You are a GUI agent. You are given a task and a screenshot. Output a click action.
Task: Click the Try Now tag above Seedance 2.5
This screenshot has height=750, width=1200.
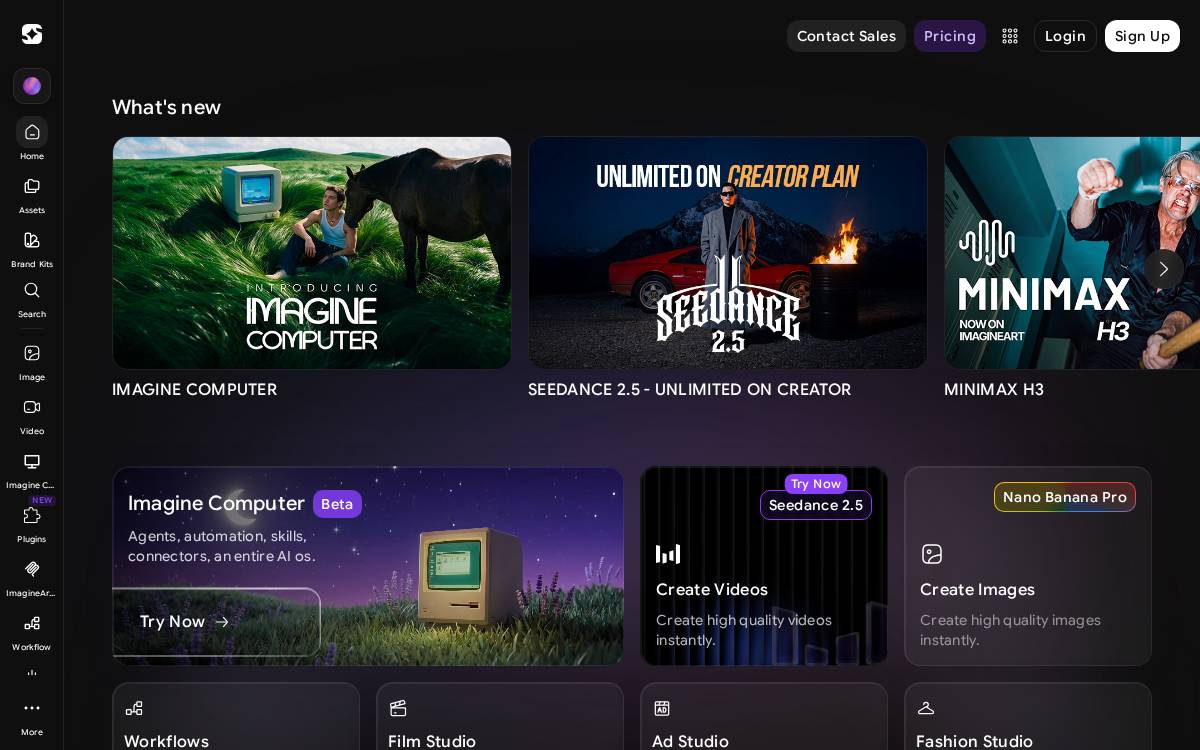(x=816, y=484)
